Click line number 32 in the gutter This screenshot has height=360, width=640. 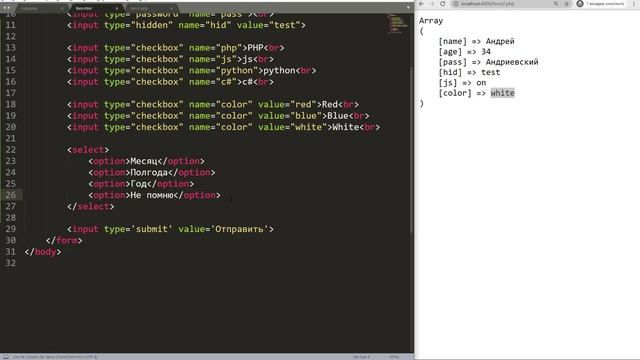coord(10,263)
